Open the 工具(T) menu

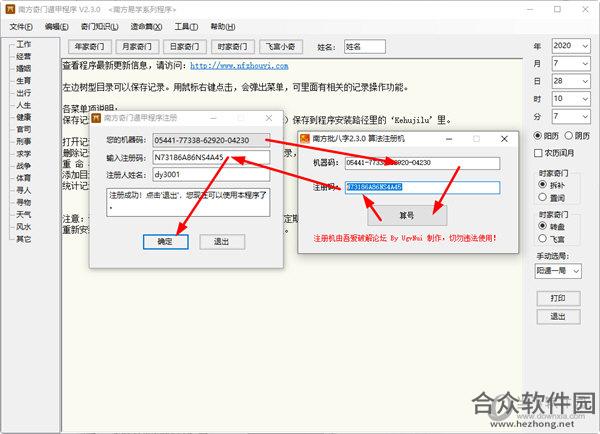click(186, 27)
